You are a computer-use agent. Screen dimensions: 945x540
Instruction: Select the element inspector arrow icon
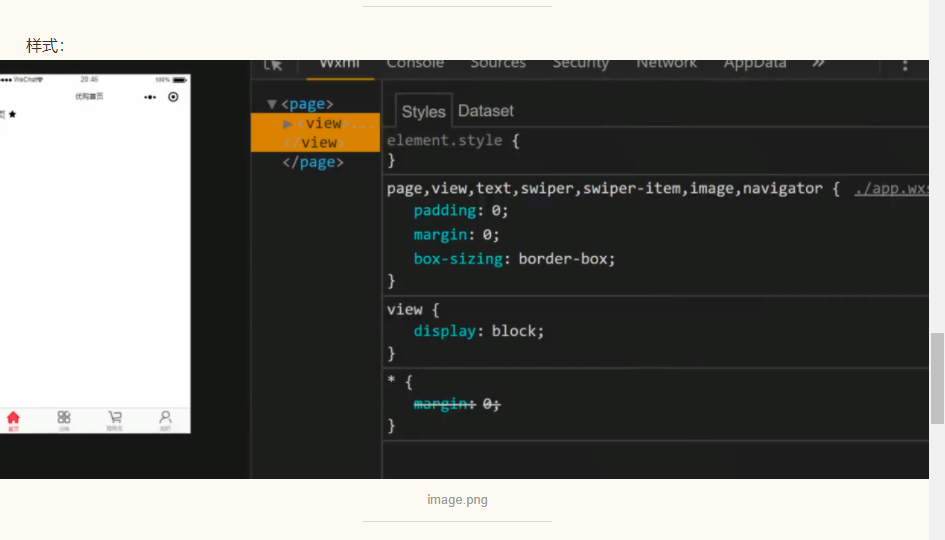click(273, 64)
